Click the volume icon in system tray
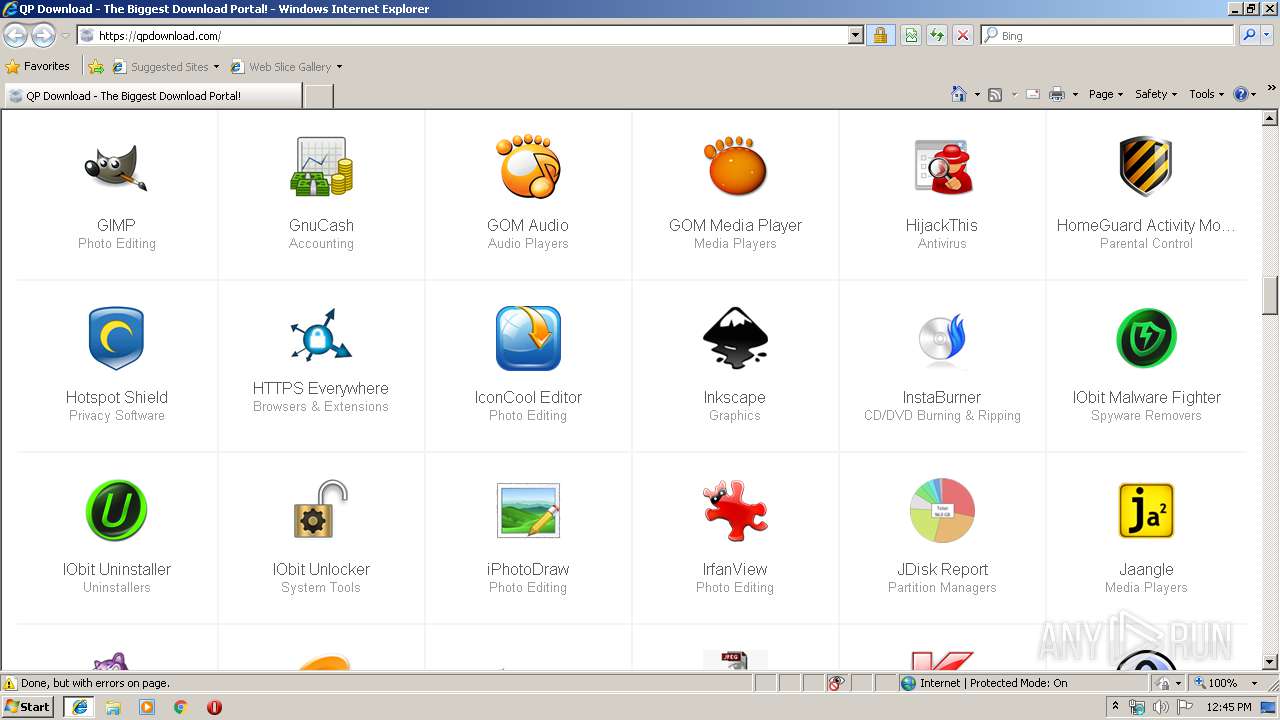 [x=1161, y=707]
